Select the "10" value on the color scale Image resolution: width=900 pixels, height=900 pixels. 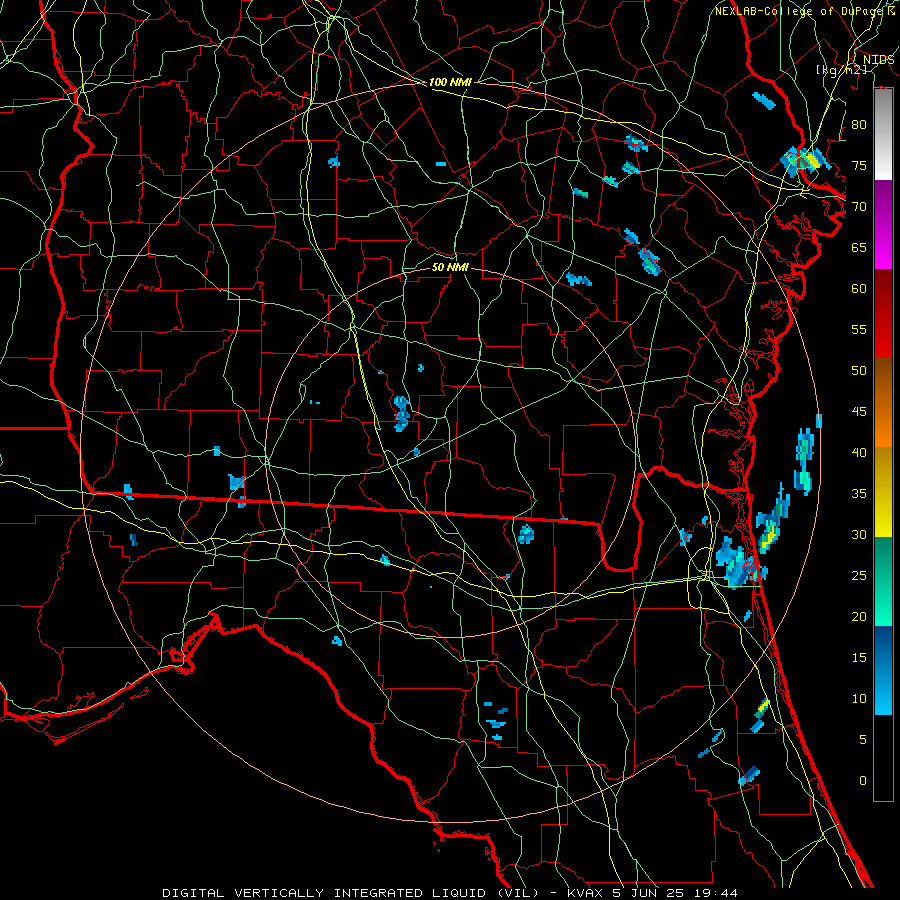859,699
